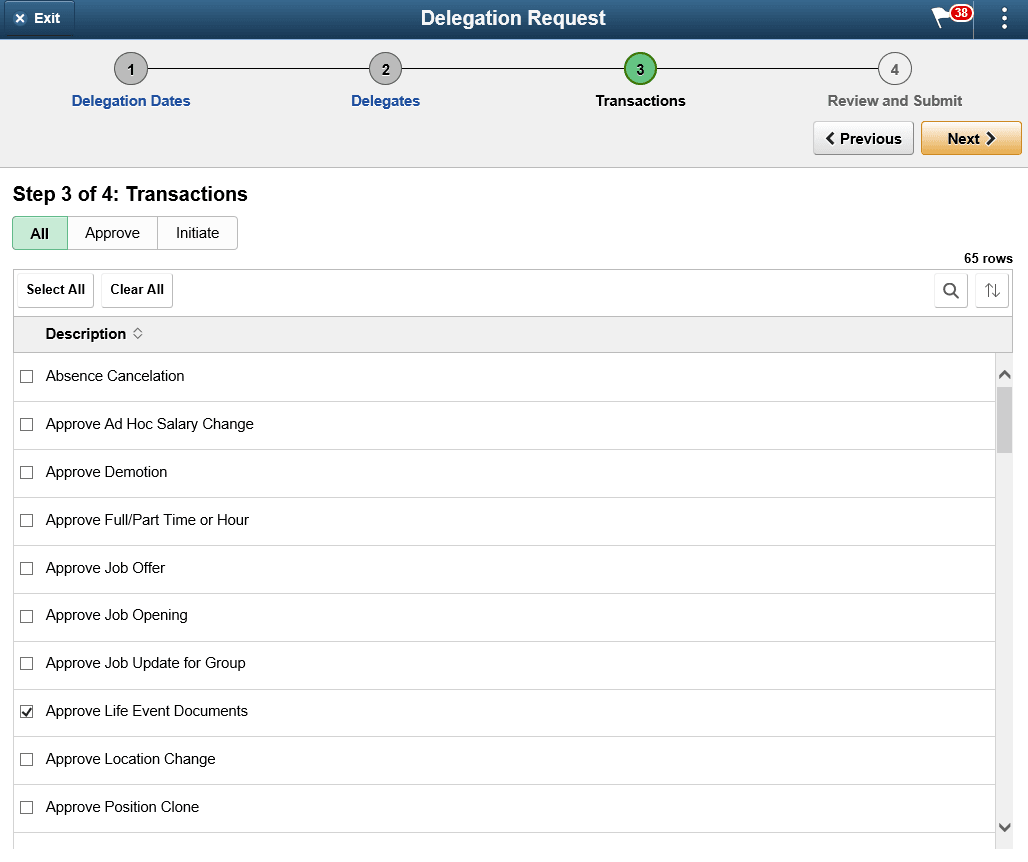Switch to the Initiate tab
Screen dimensions: 1028x862
point(197,233)
